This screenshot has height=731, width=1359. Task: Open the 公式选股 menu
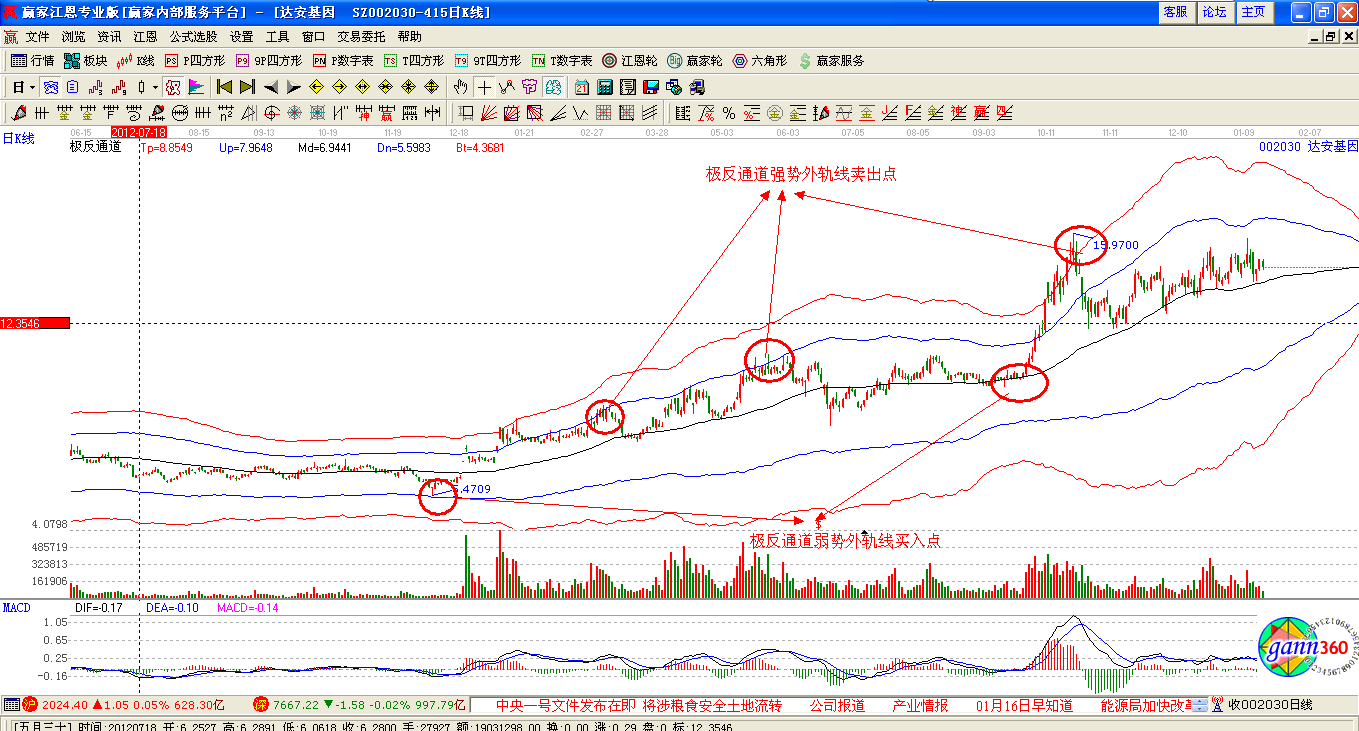coord(193,37)
